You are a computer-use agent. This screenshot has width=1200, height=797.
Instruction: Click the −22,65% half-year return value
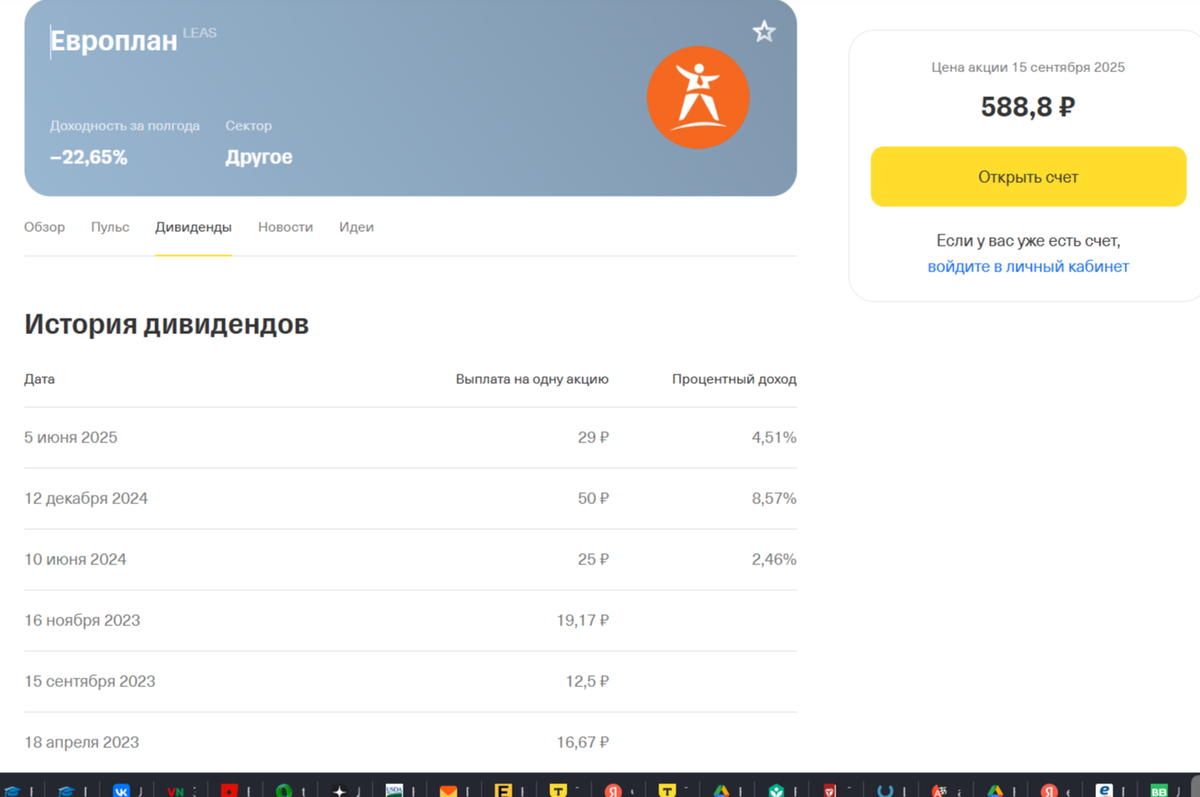(89, 157)
